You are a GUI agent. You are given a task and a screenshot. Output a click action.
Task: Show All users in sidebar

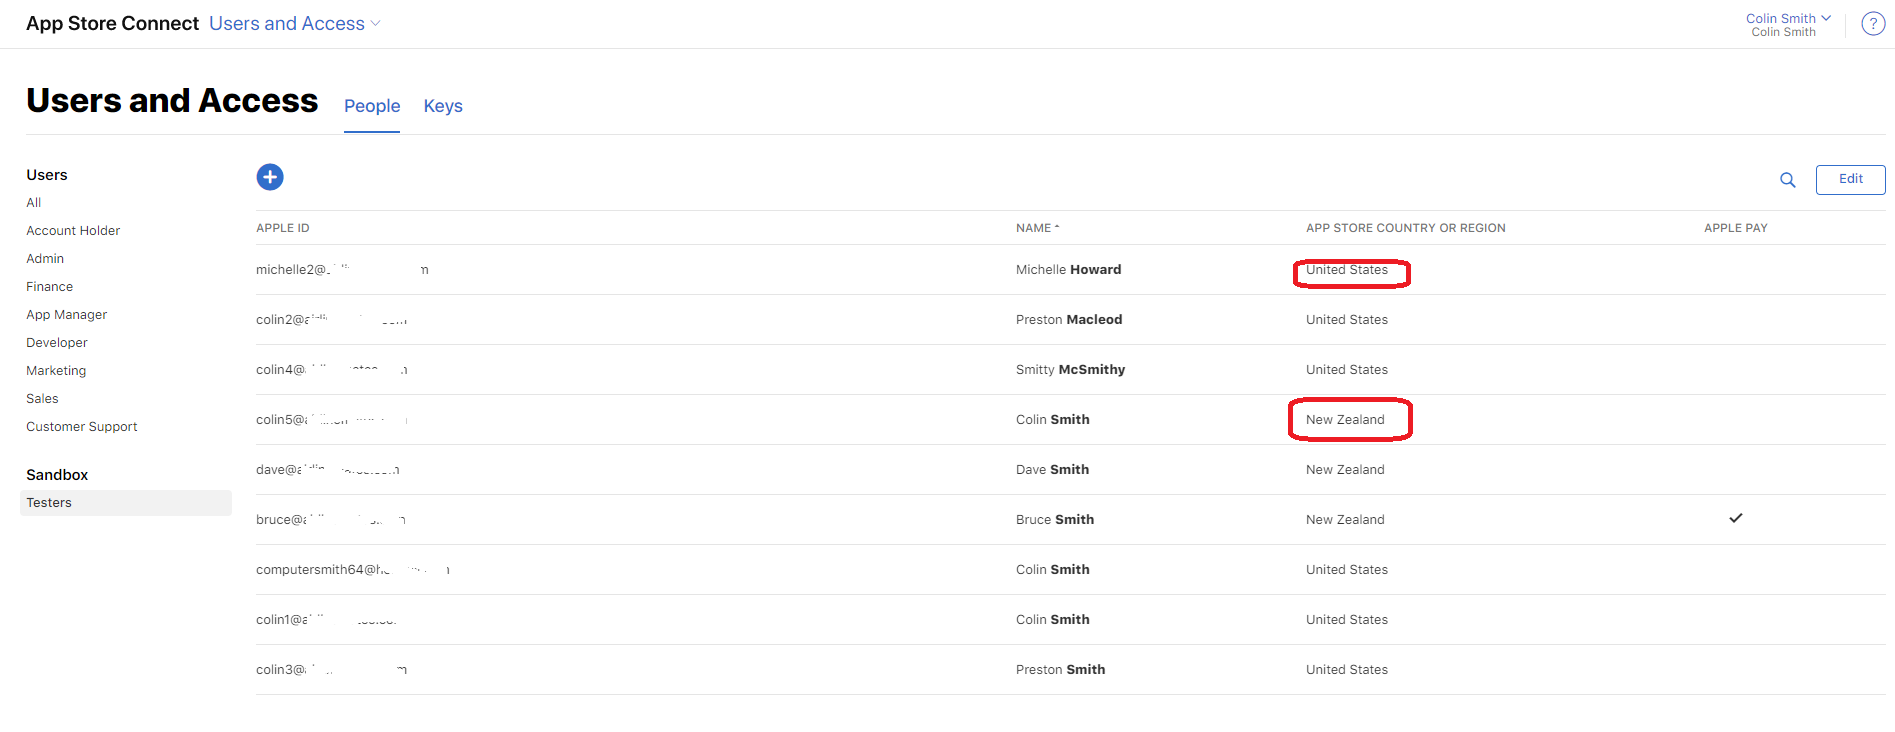(34, 203)
